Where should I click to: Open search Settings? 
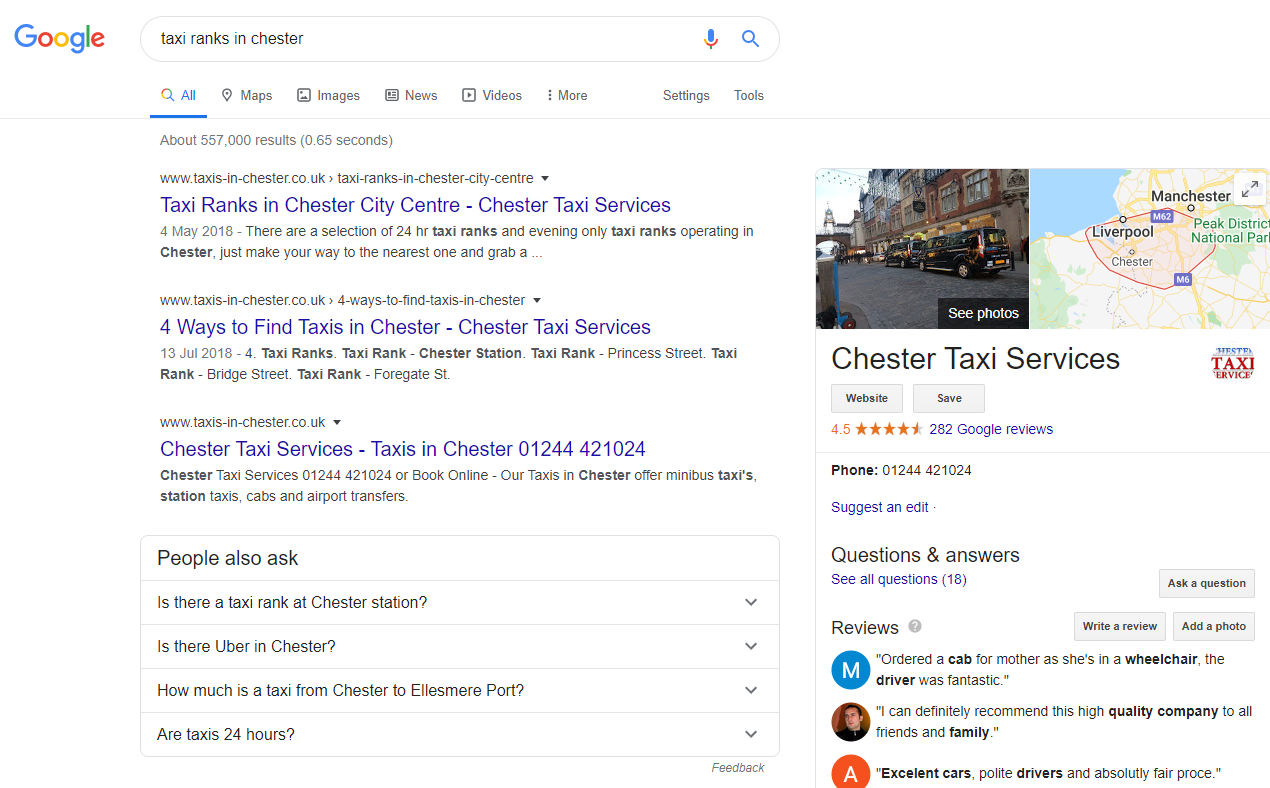[x=686, y=96]
